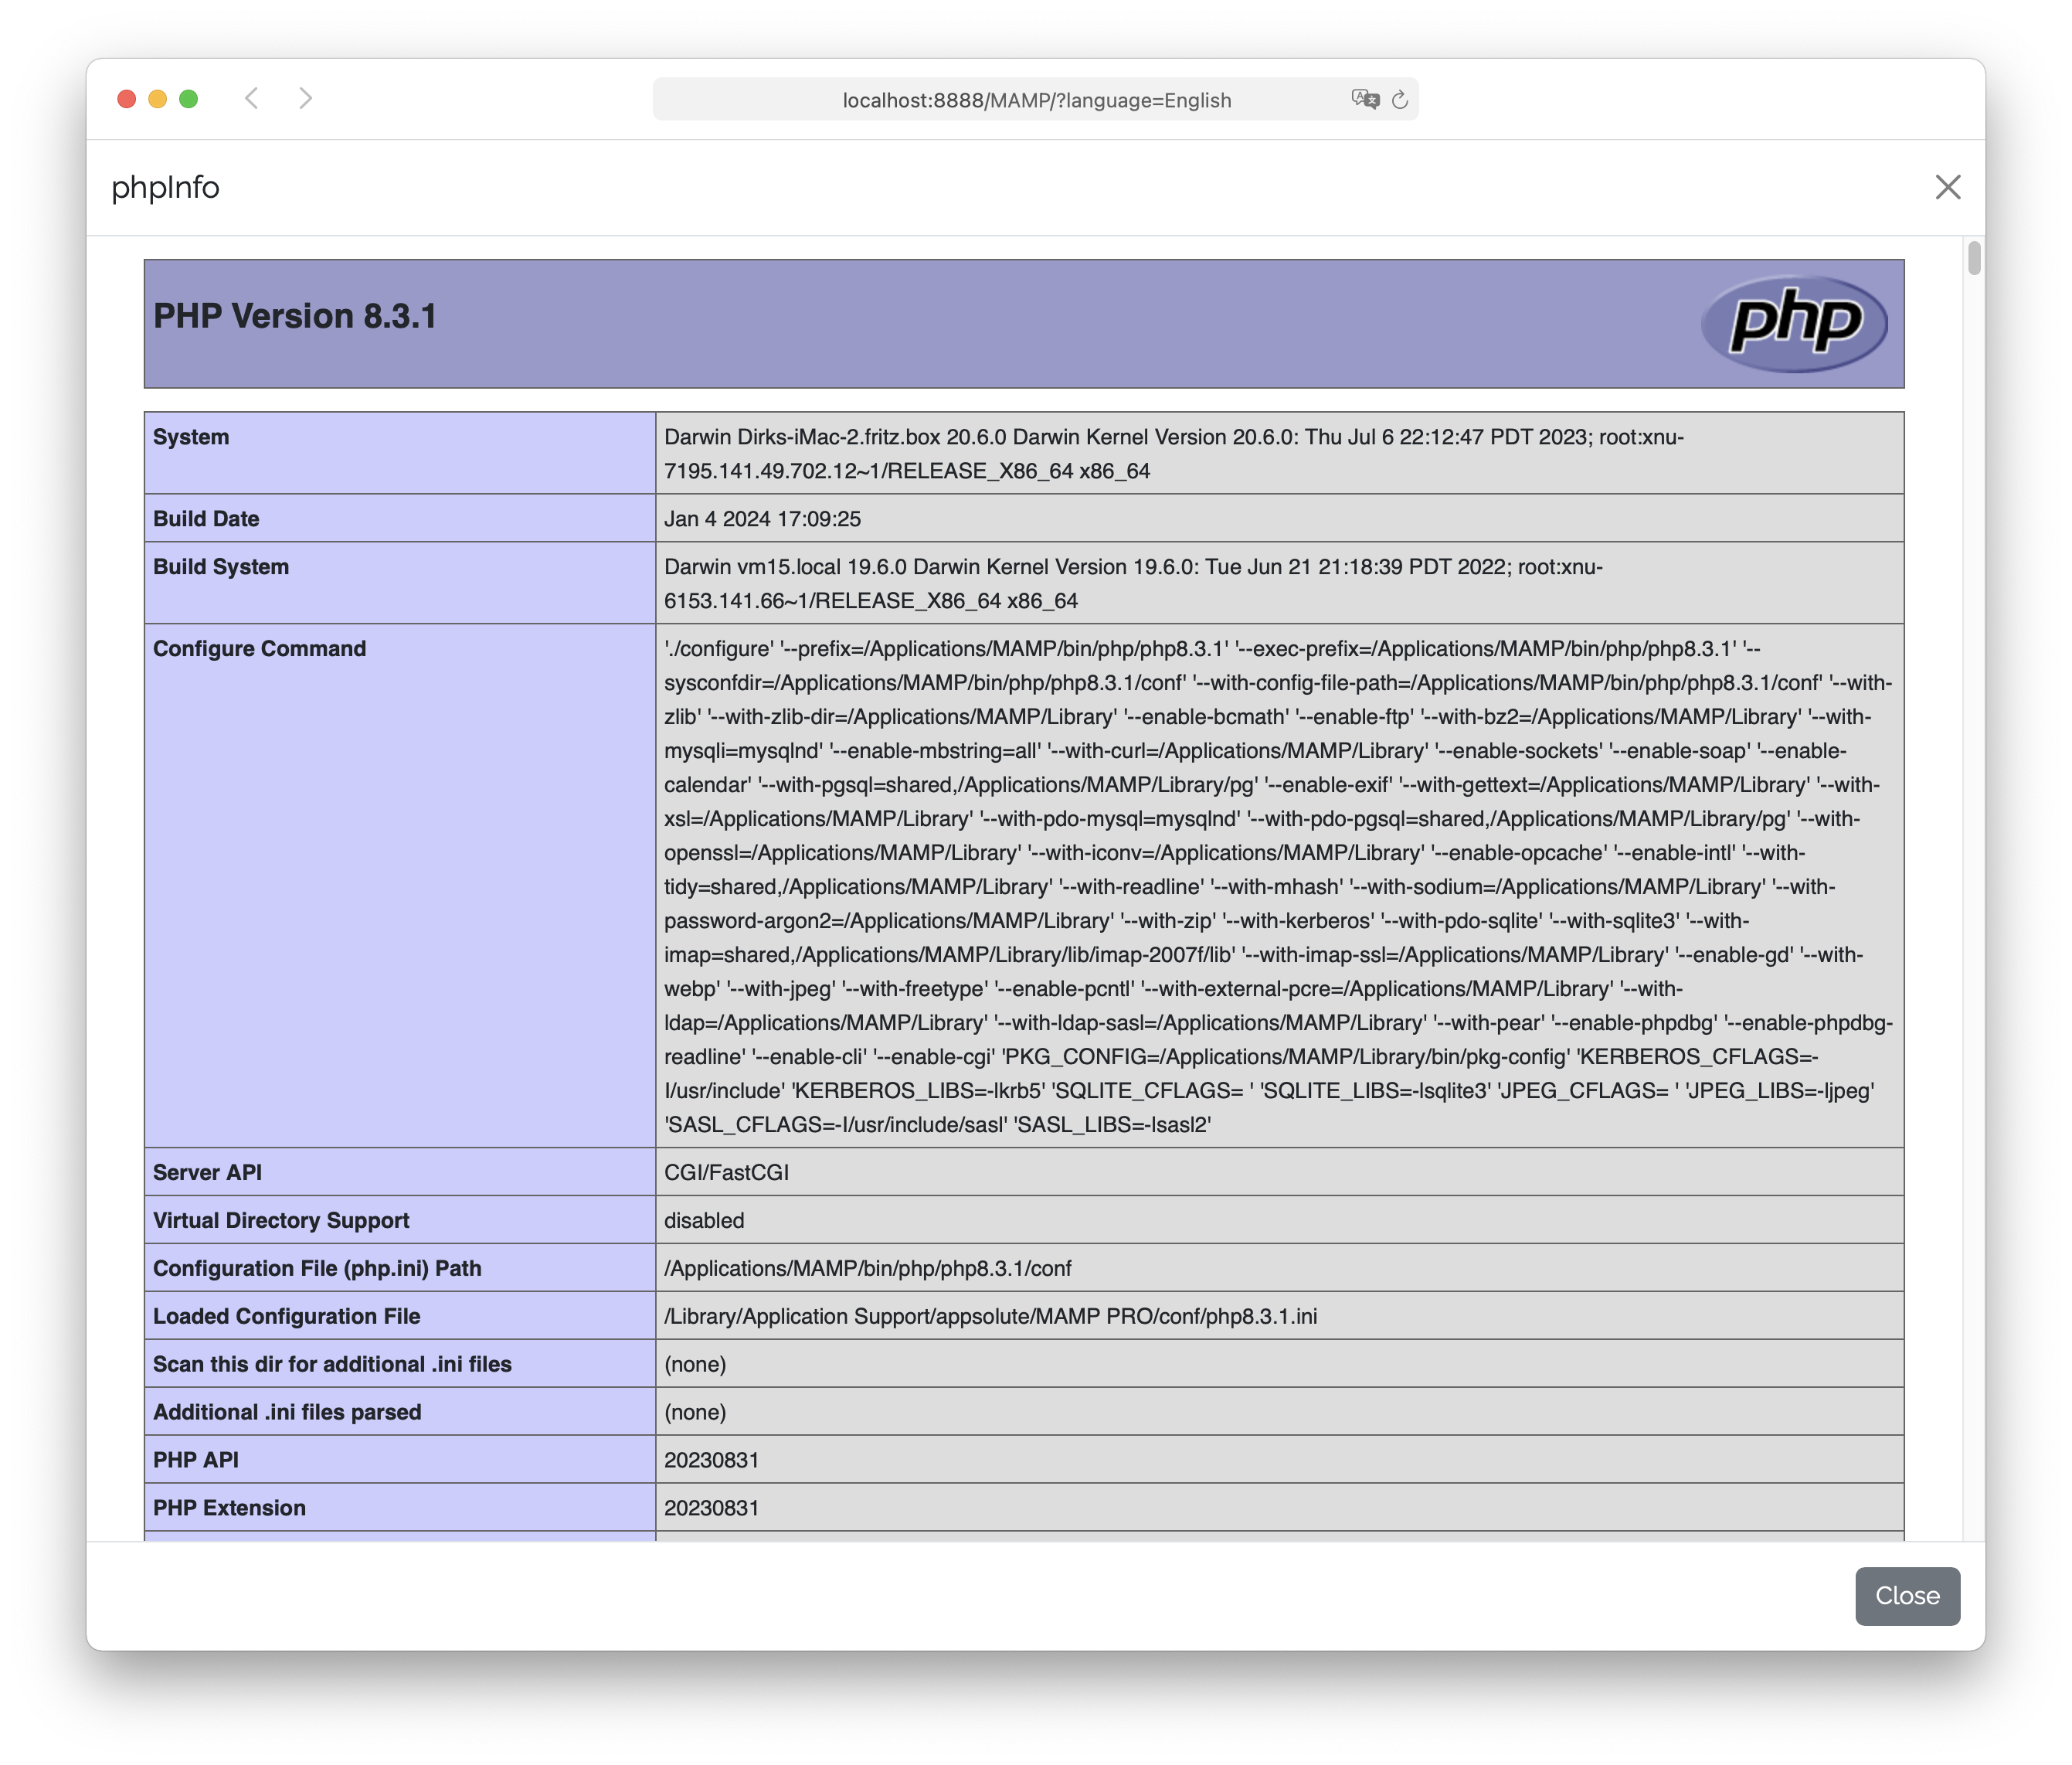Reload the page with refresh icon
The image size is (2072, 1765).
click(1400, 99)
